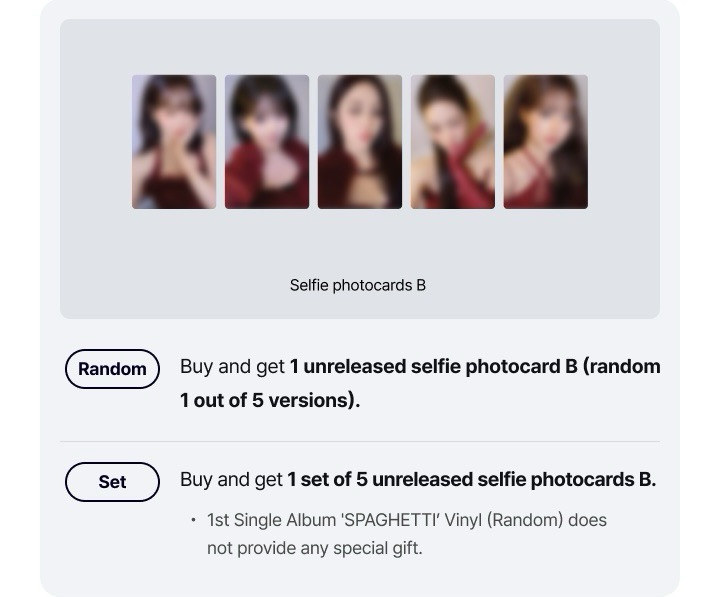Select the middle selfie photocard image
Image resolution: width=720 pixels, height=597 pixels.
pos(360,142)
